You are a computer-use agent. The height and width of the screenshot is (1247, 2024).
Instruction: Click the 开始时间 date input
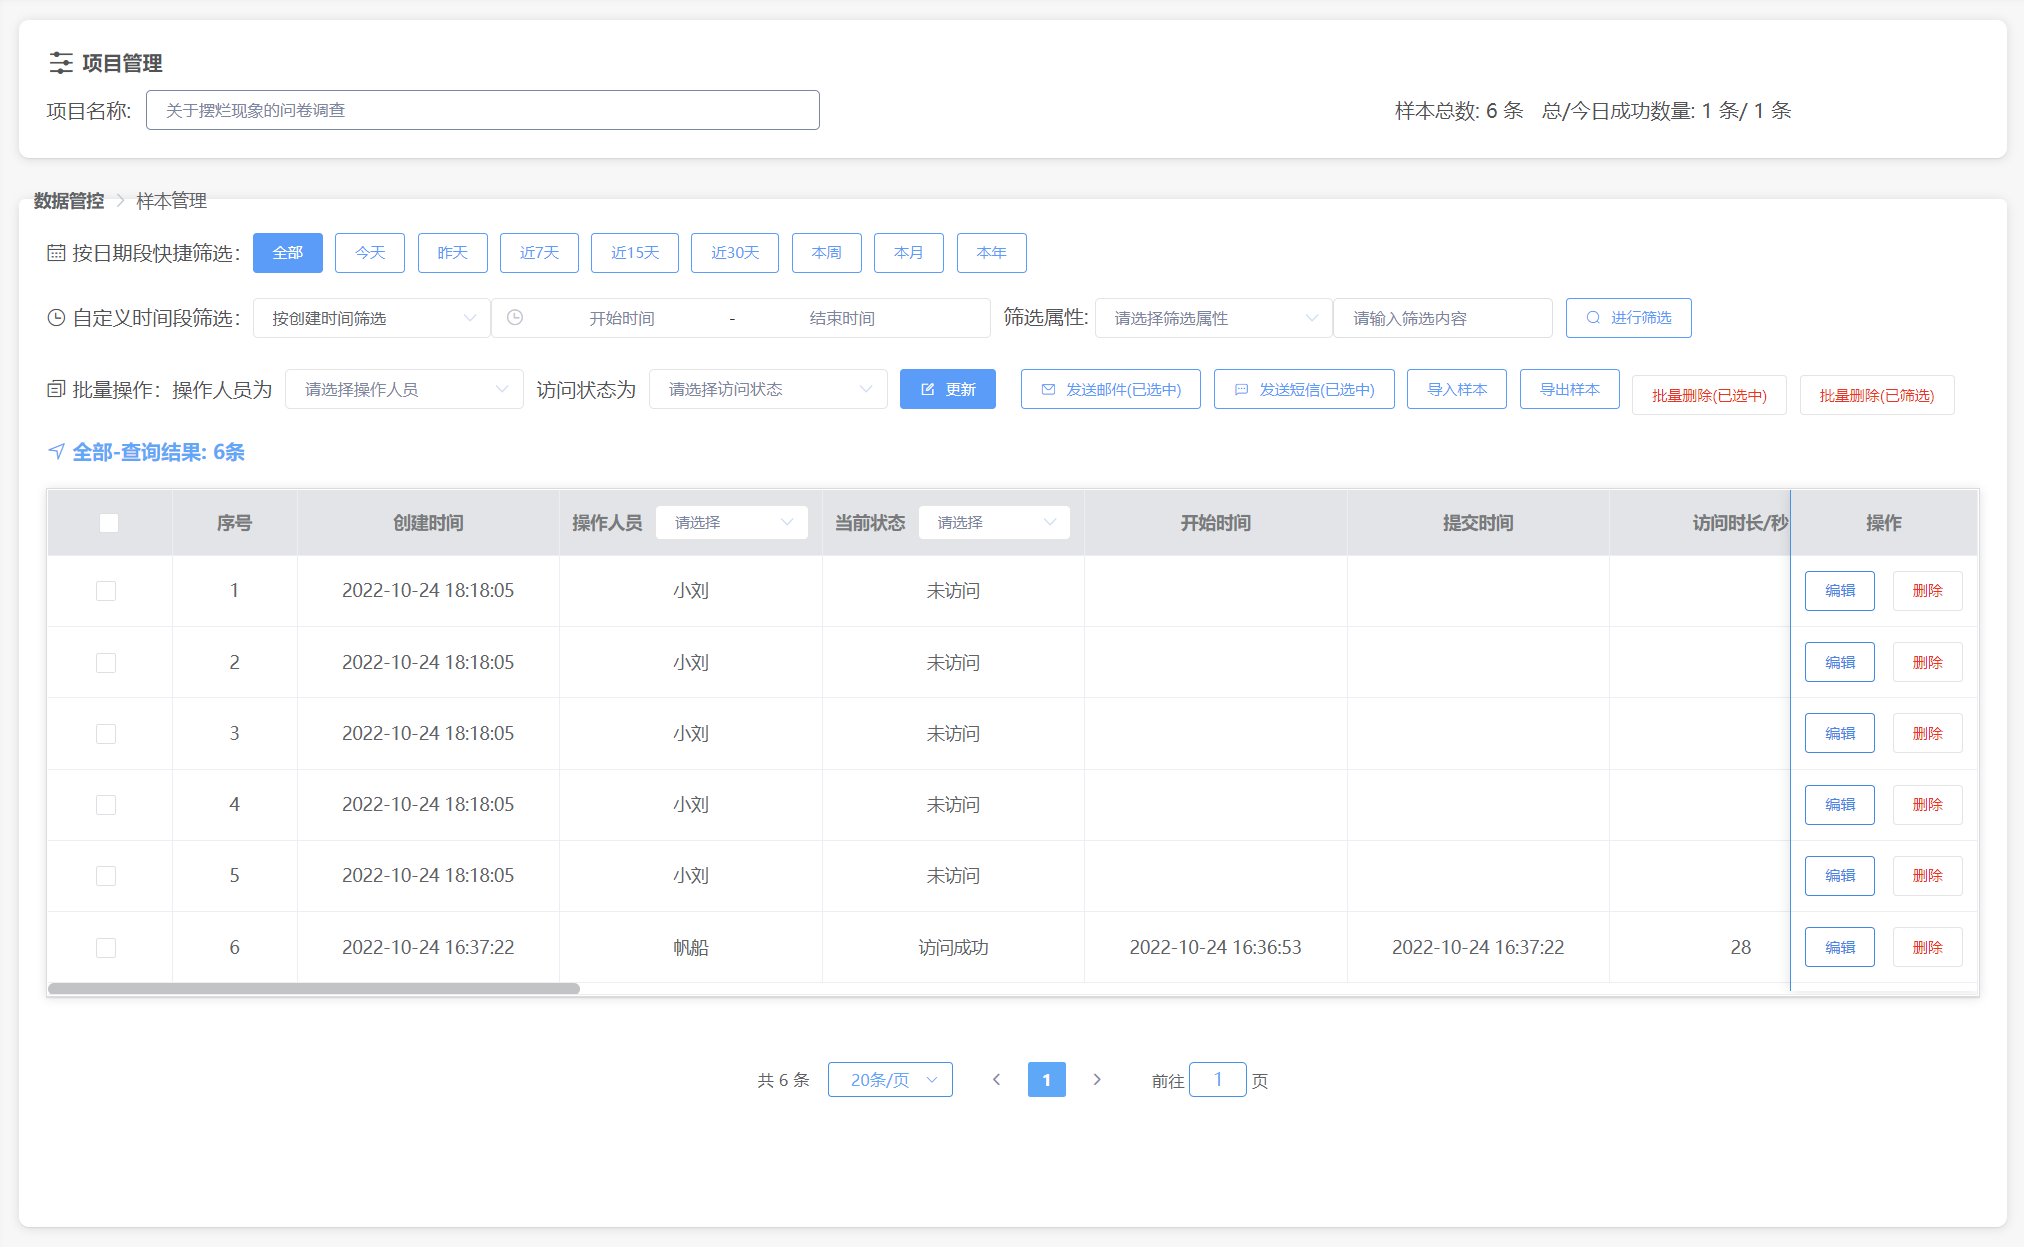click(x=622, y=318)
